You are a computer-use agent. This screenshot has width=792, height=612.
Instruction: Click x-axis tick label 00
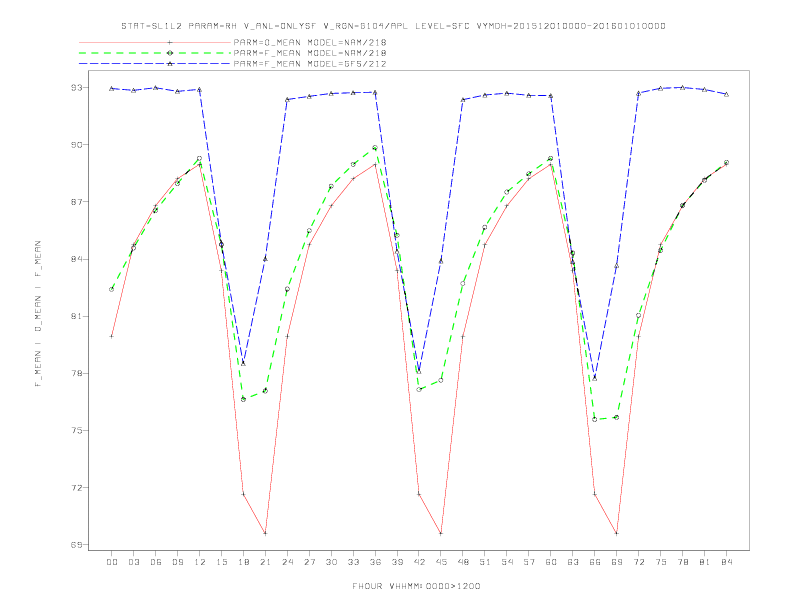112,562
